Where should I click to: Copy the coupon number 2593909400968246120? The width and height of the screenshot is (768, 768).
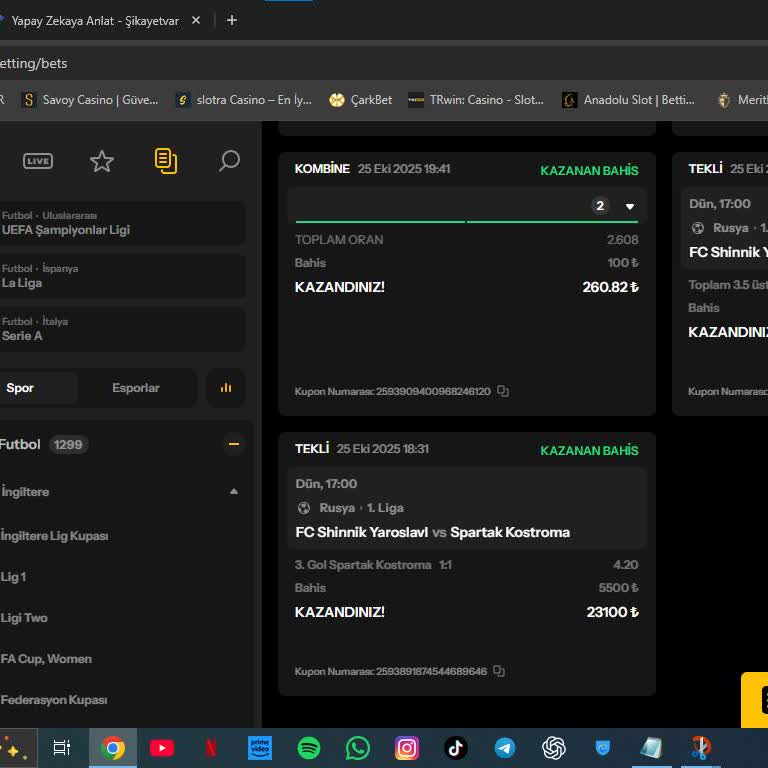click(503, 391)
